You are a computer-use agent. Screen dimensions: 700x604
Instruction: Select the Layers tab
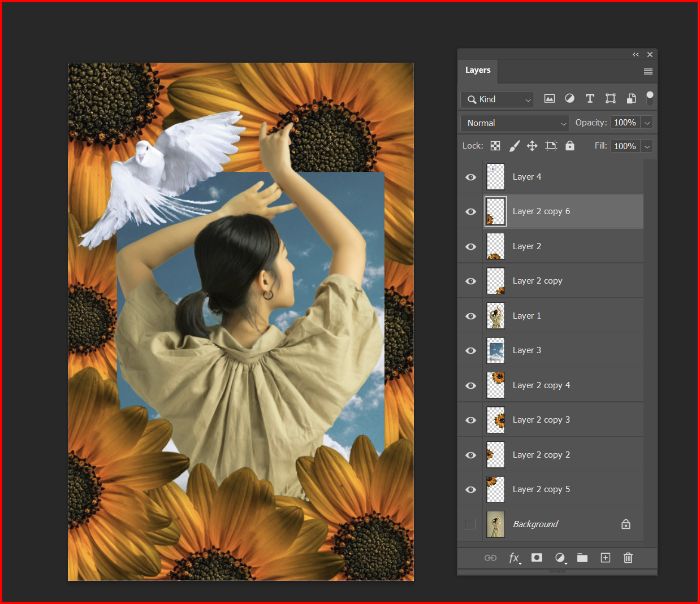click(x=478, y=70)
